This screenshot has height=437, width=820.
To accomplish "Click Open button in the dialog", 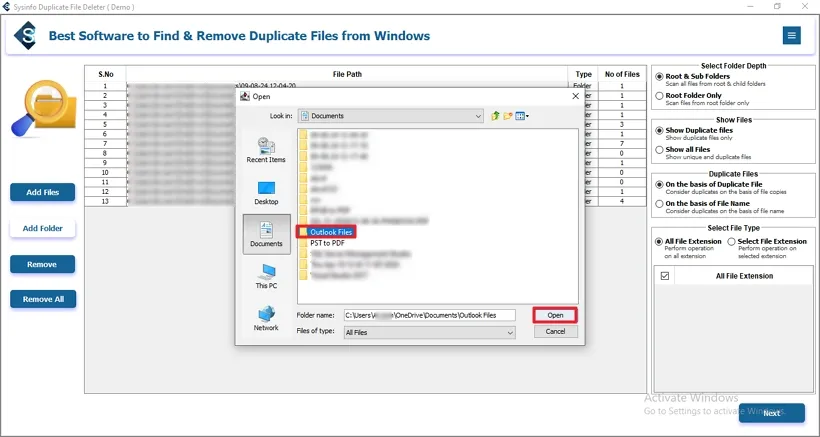I will coord(555,315).
